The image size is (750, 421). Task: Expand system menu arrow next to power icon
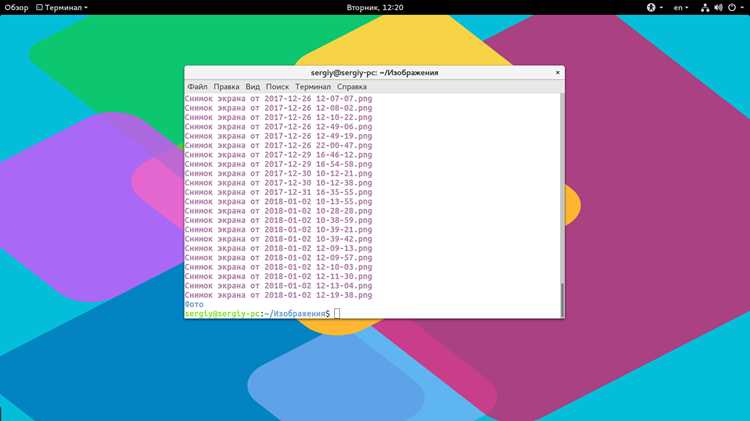point(742,8)
